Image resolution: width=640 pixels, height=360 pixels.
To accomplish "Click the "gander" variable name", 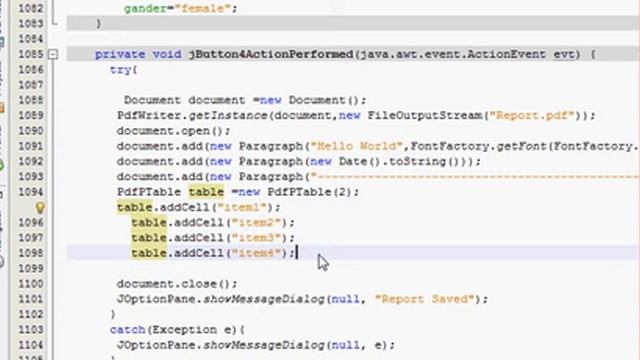I will click(x=145, y=9).
